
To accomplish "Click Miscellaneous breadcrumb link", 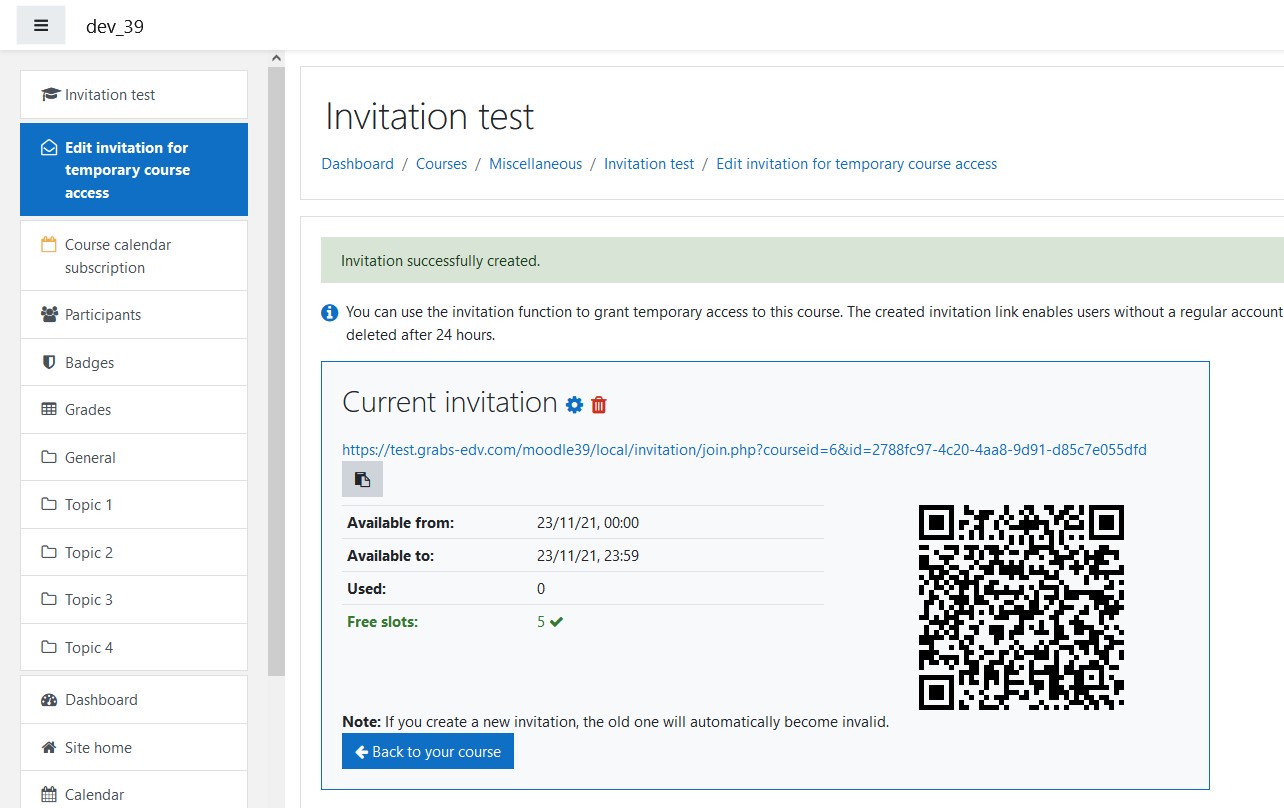I will click(x=535, y=164).
